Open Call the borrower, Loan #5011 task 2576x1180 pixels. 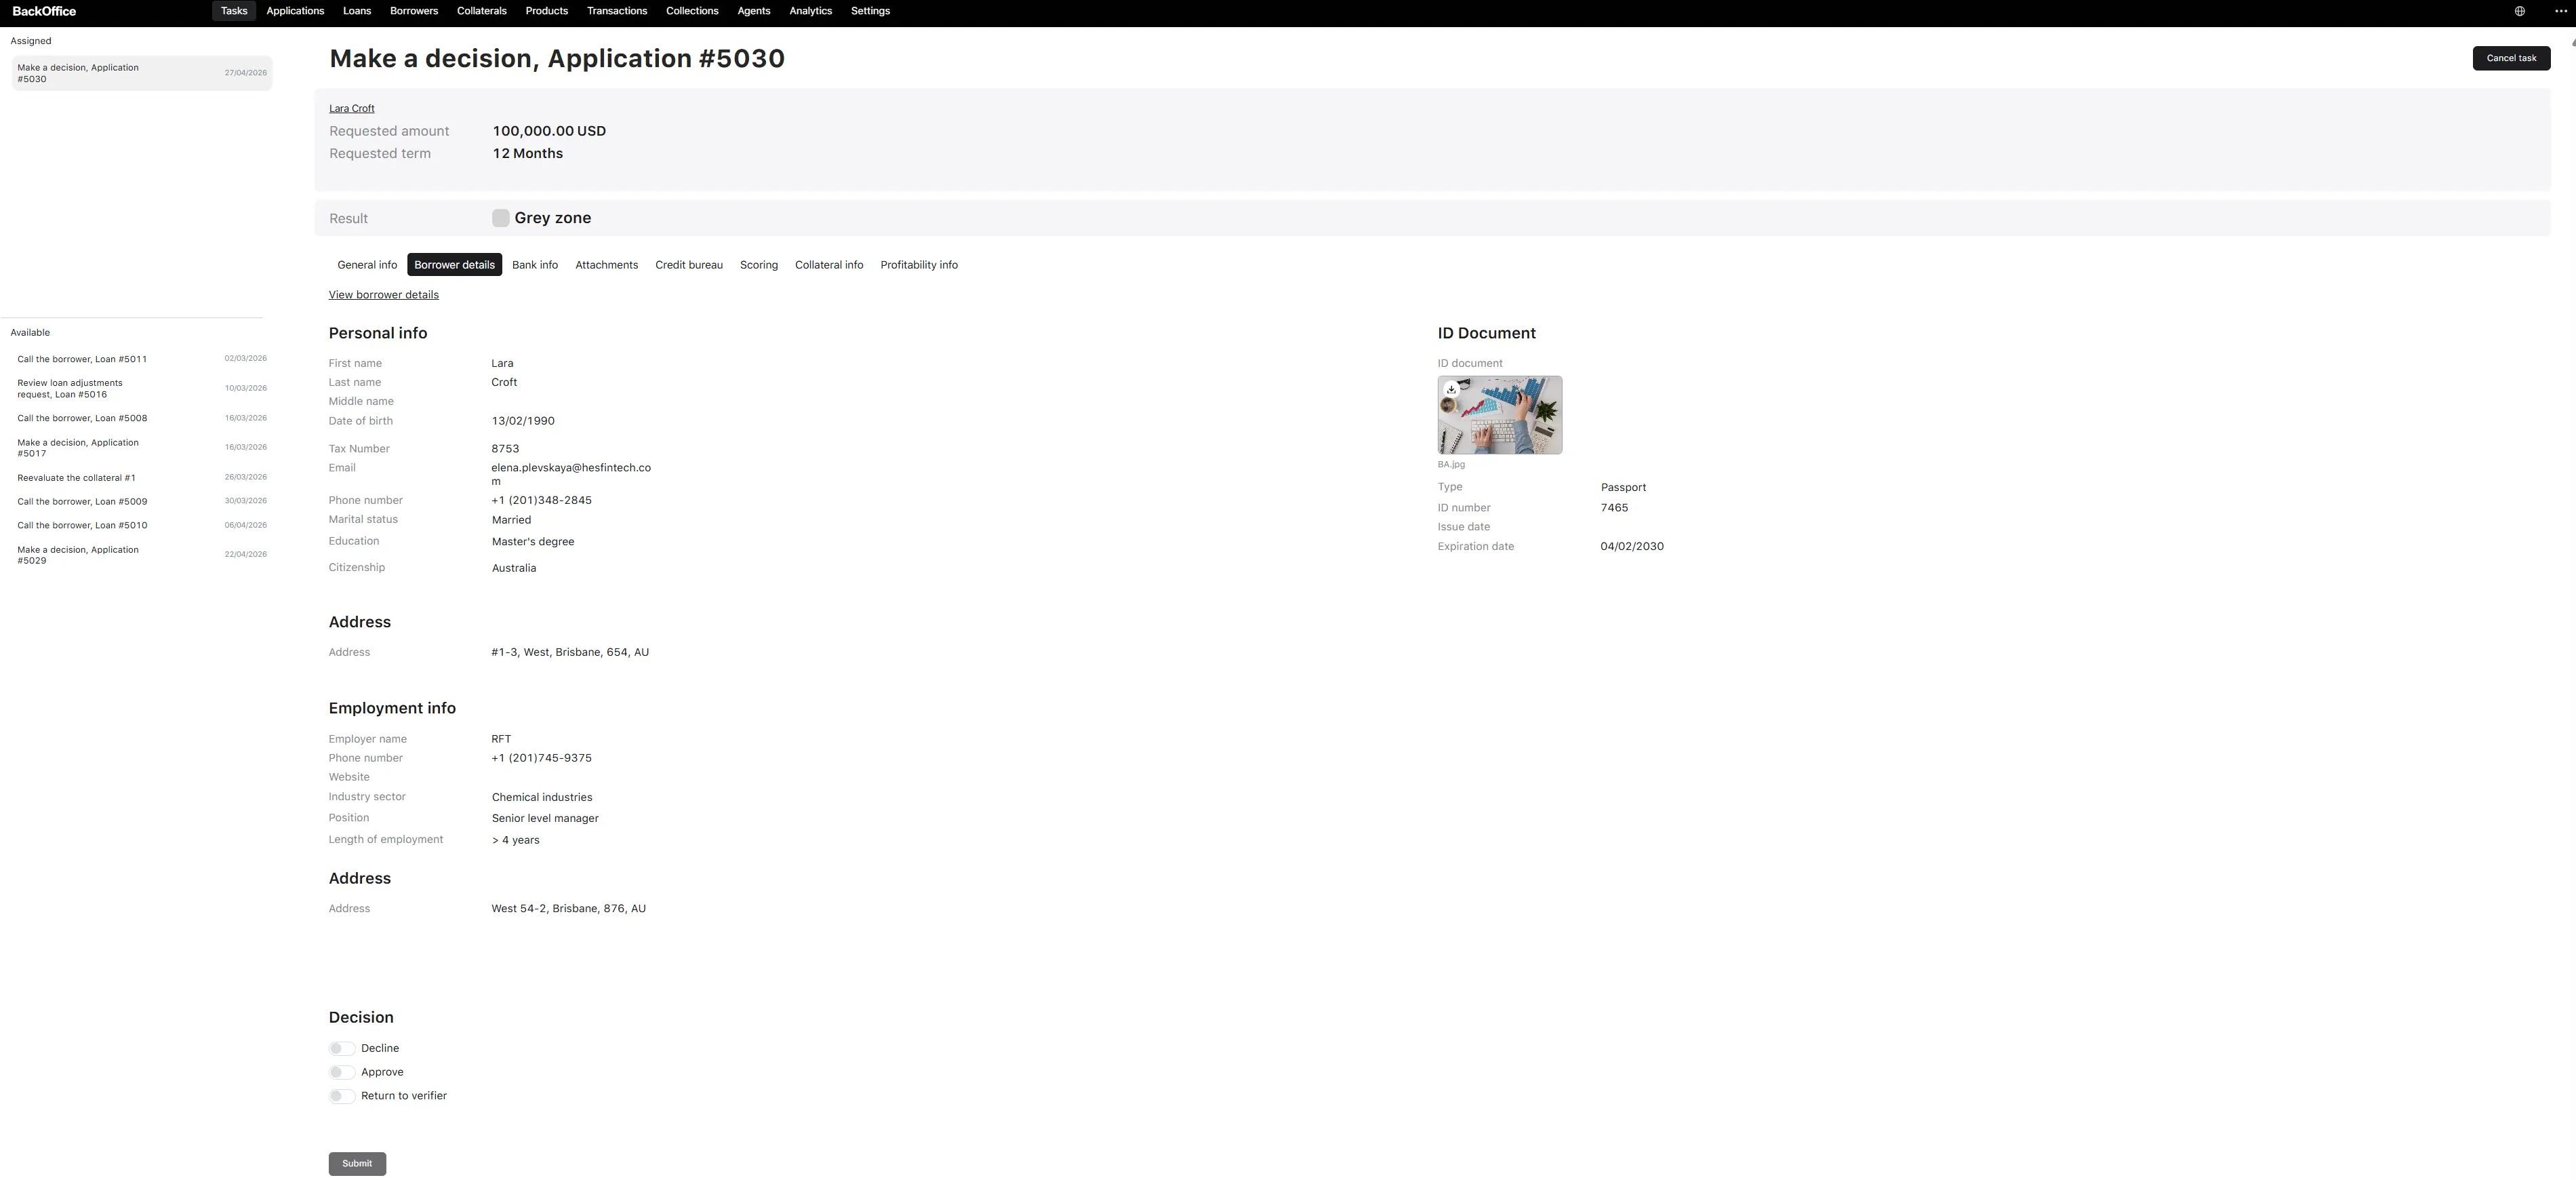click(142, 359)
